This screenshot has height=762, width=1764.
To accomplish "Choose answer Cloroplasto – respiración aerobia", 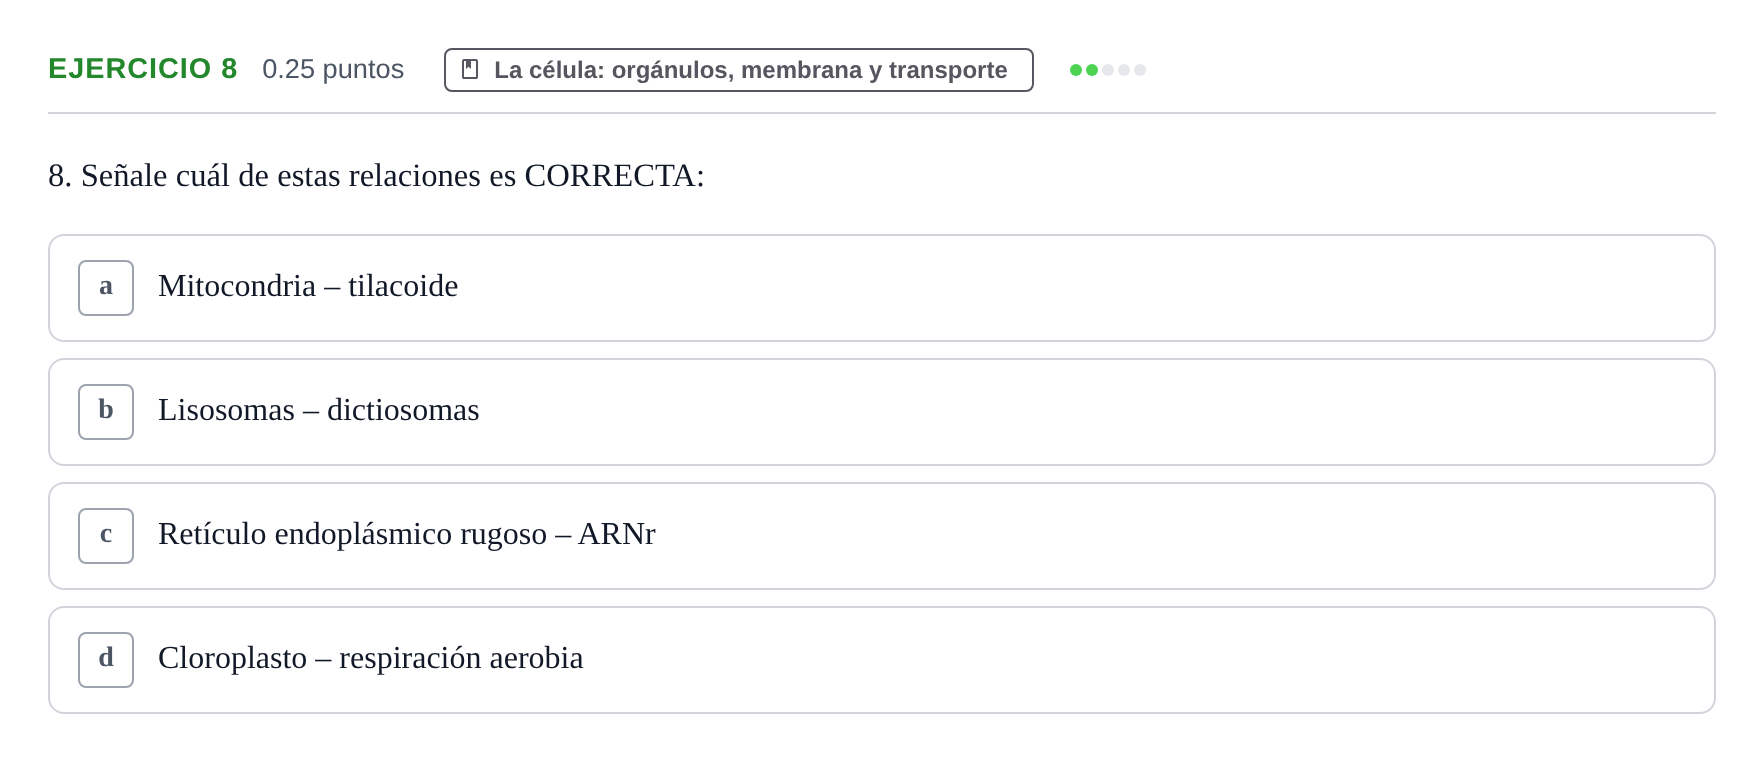I will point(371,658).
